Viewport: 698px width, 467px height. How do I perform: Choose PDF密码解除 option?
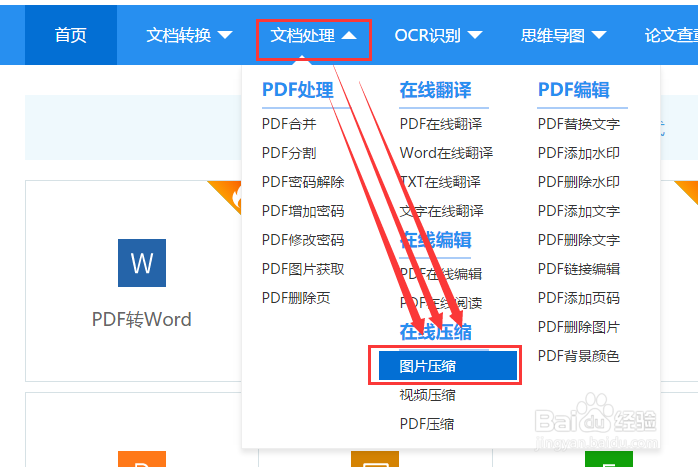303,182
